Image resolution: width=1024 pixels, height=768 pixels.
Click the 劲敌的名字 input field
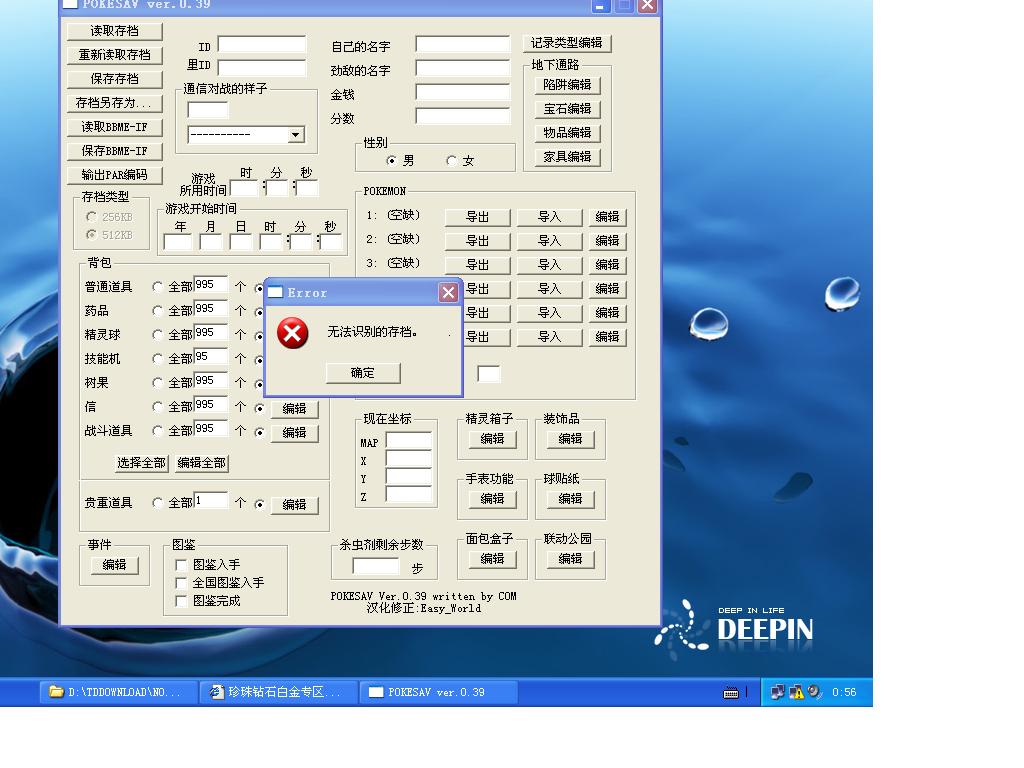pos(462,68)
